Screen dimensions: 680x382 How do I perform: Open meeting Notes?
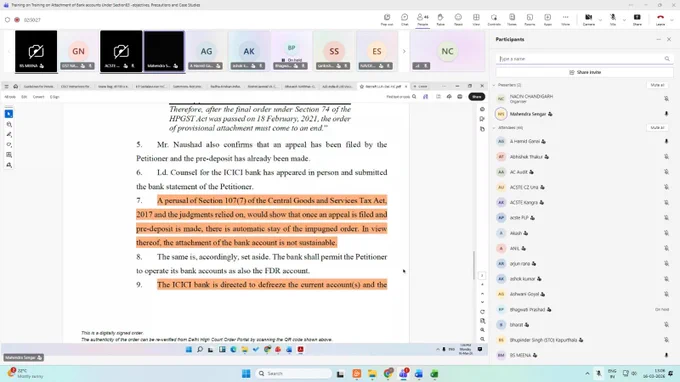[512, 19]
